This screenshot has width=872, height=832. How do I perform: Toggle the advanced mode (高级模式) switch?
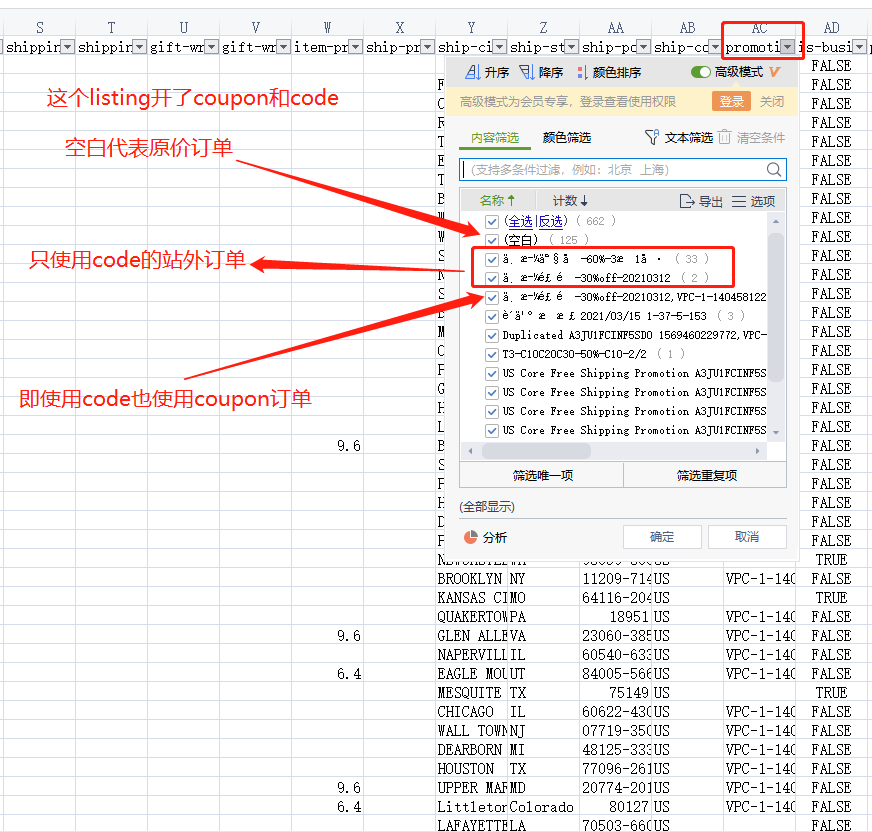(x=701, y=72)
